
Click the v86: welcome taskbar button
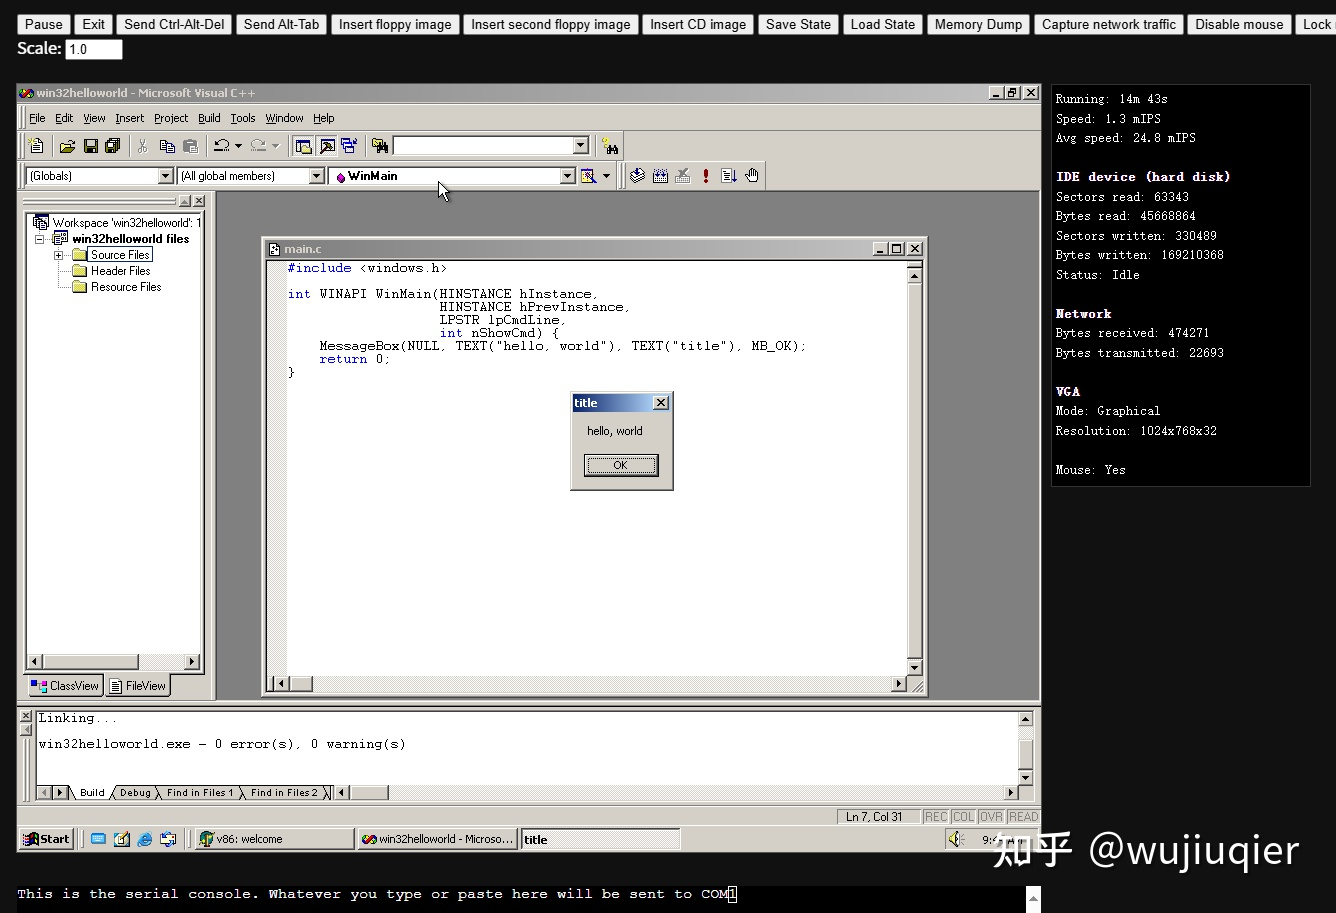point(274,839)
